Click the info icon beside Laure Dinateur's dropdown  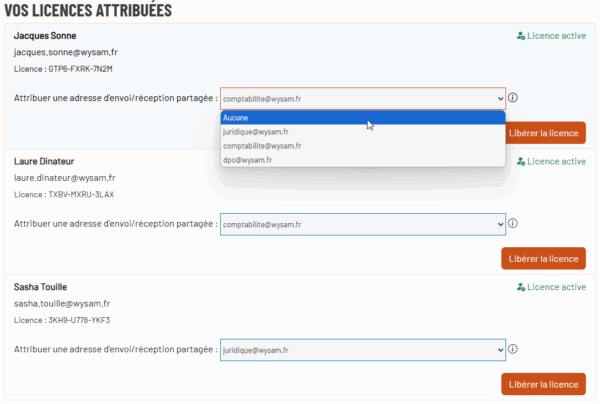pos(513,224)
